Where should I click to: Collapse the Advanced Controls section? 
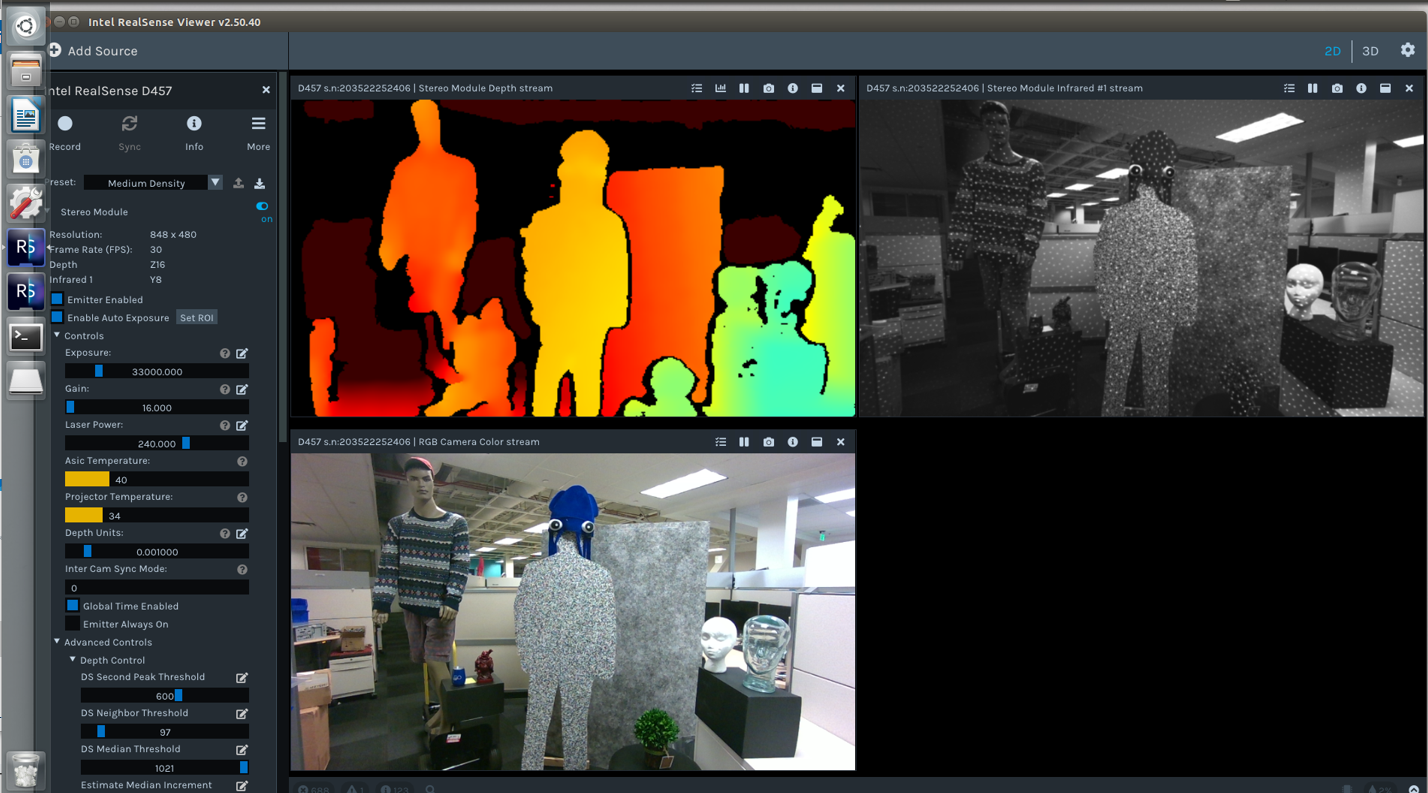click(x=57, y=642)
